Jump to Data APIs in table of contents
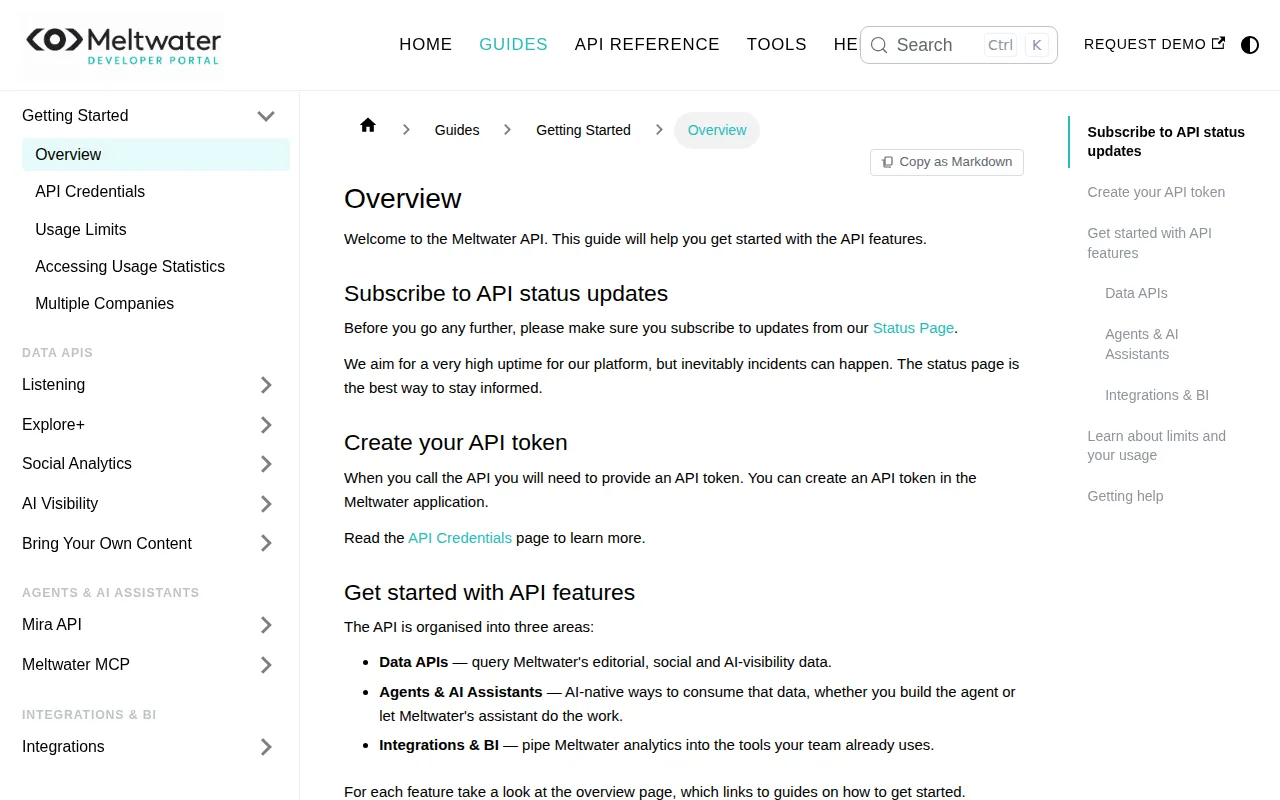The height and width of the screenshot is (800, 1280). (x=1136, y=293)
